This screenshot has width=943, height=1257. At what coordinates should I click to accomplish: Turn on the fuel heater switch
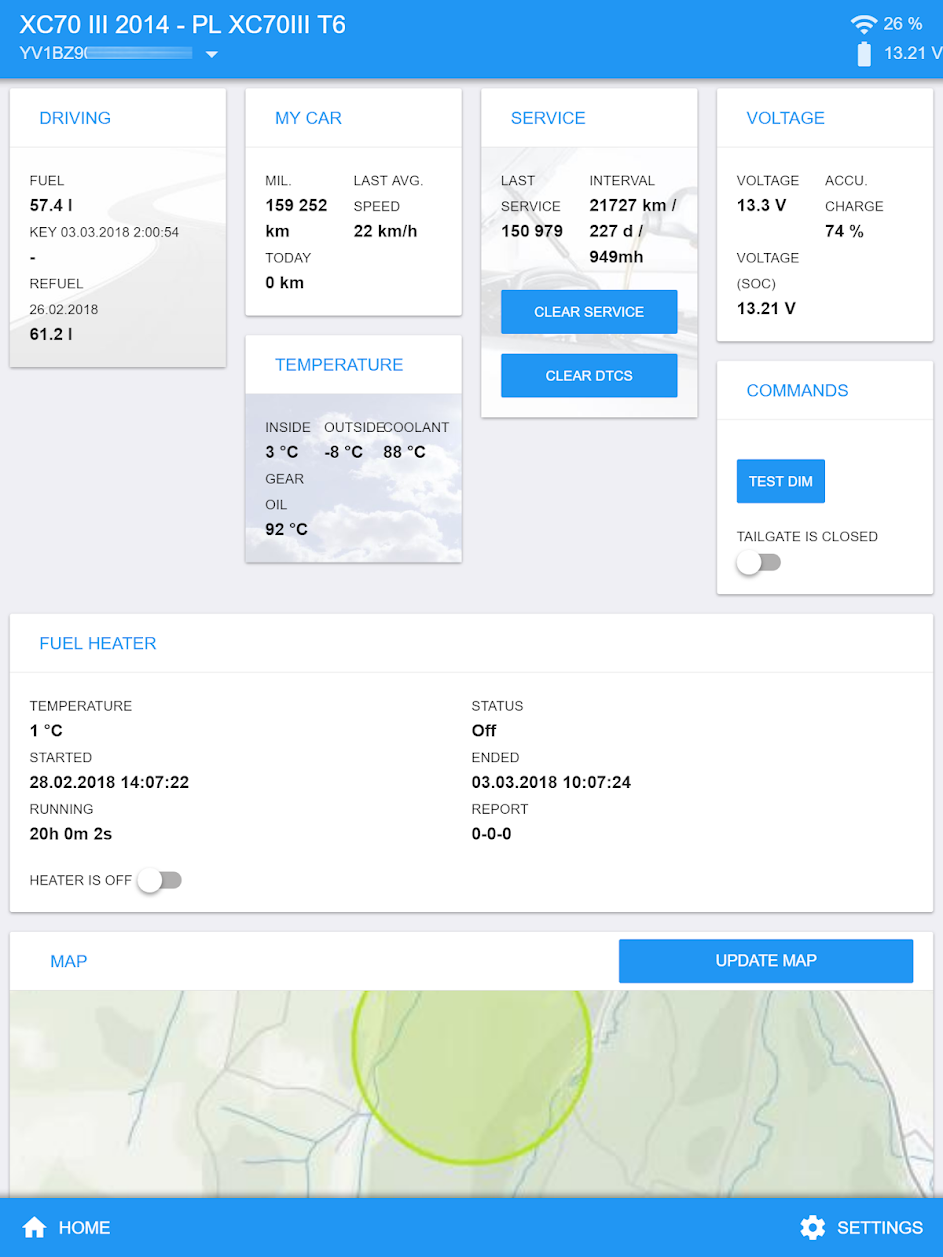click(160, 880)
